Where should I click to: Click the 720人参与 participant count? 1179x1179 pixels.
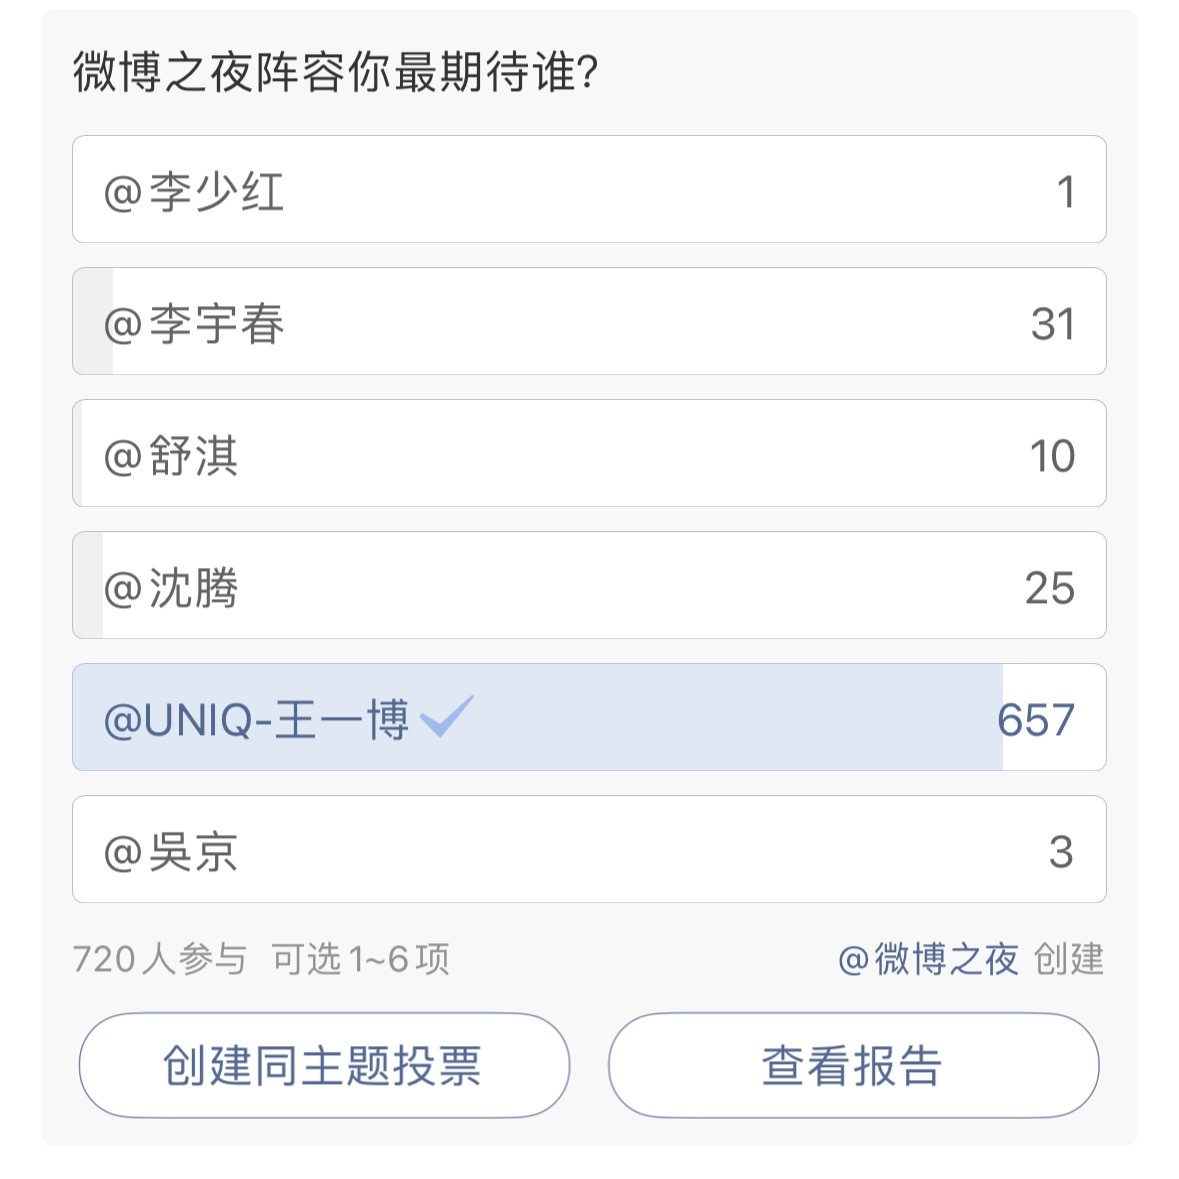click(x=159, y=959)
